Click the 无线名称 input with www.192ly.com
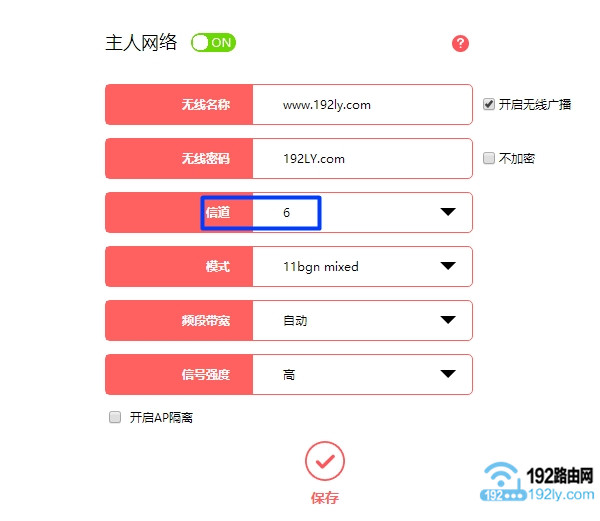Viewport: 600px width, 521px height. point(362,104)
